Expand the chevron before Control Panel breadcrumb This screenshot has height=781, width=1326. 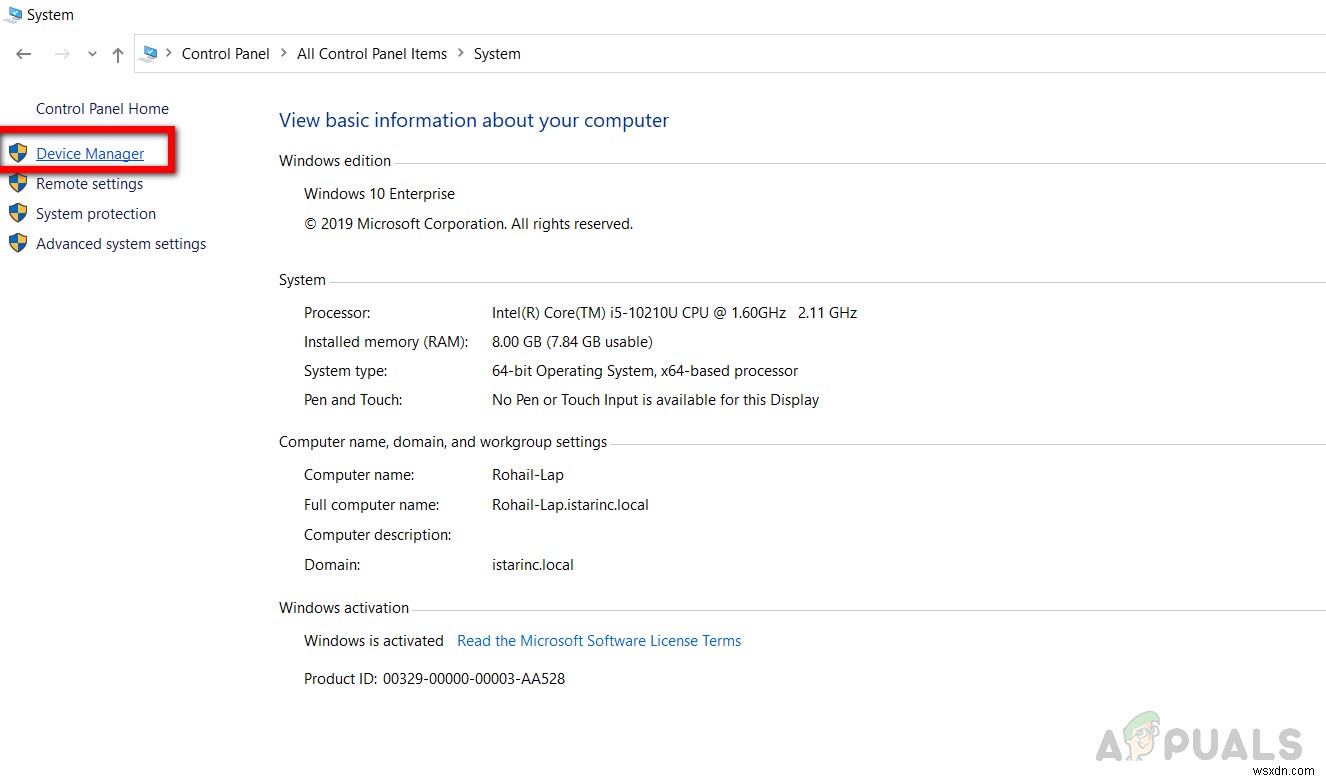click(169, 54)
